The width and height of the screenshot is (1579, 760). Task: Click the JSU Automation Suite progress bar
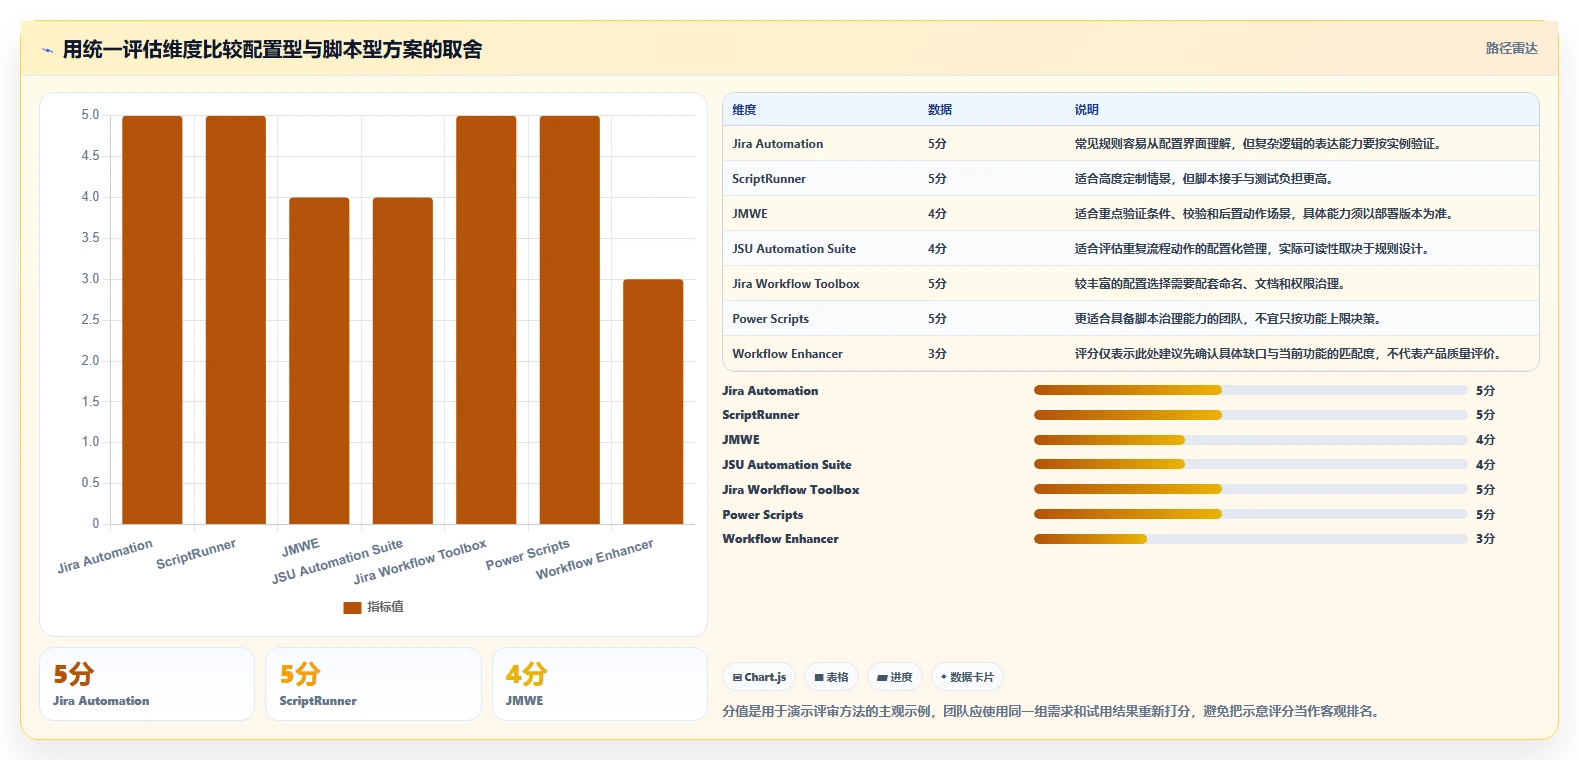1250,464
